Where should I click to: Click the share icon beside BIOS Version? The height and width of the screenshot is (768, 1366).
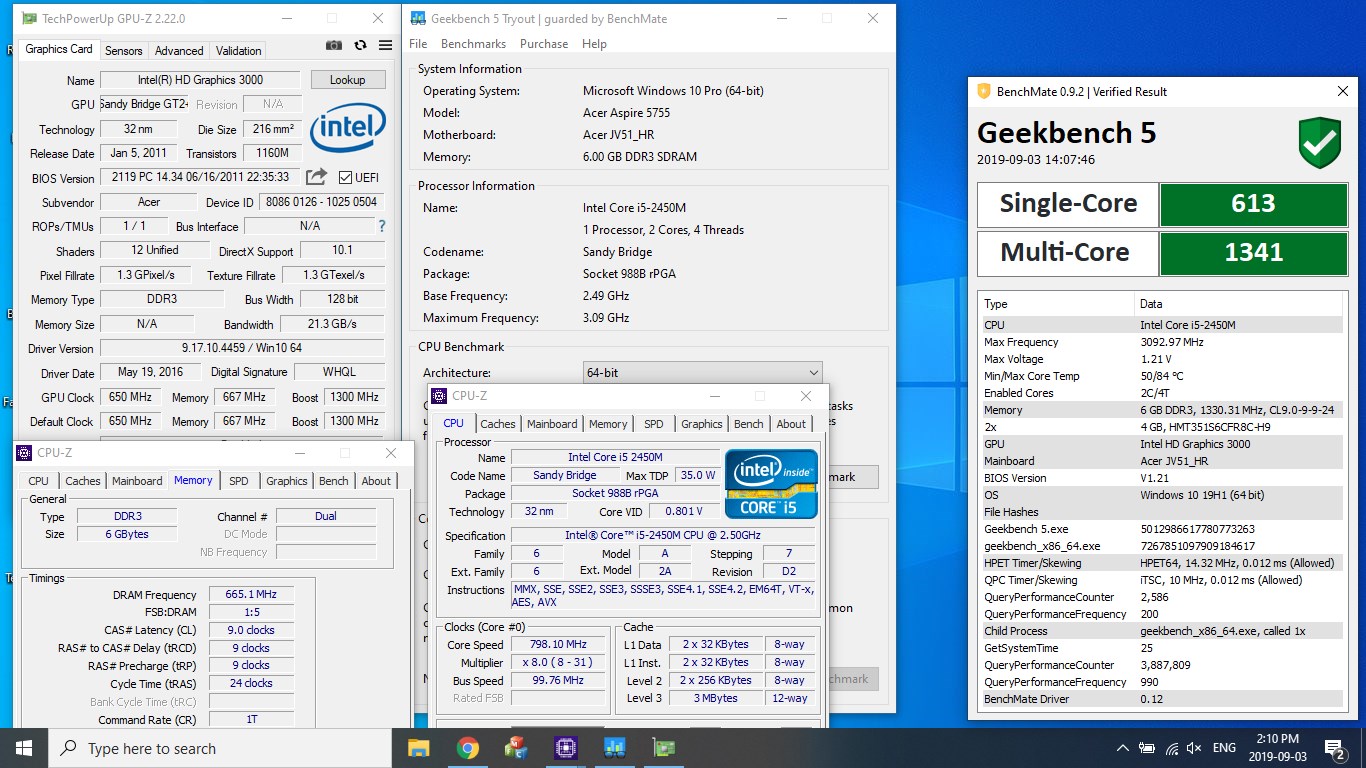(316, 177)
